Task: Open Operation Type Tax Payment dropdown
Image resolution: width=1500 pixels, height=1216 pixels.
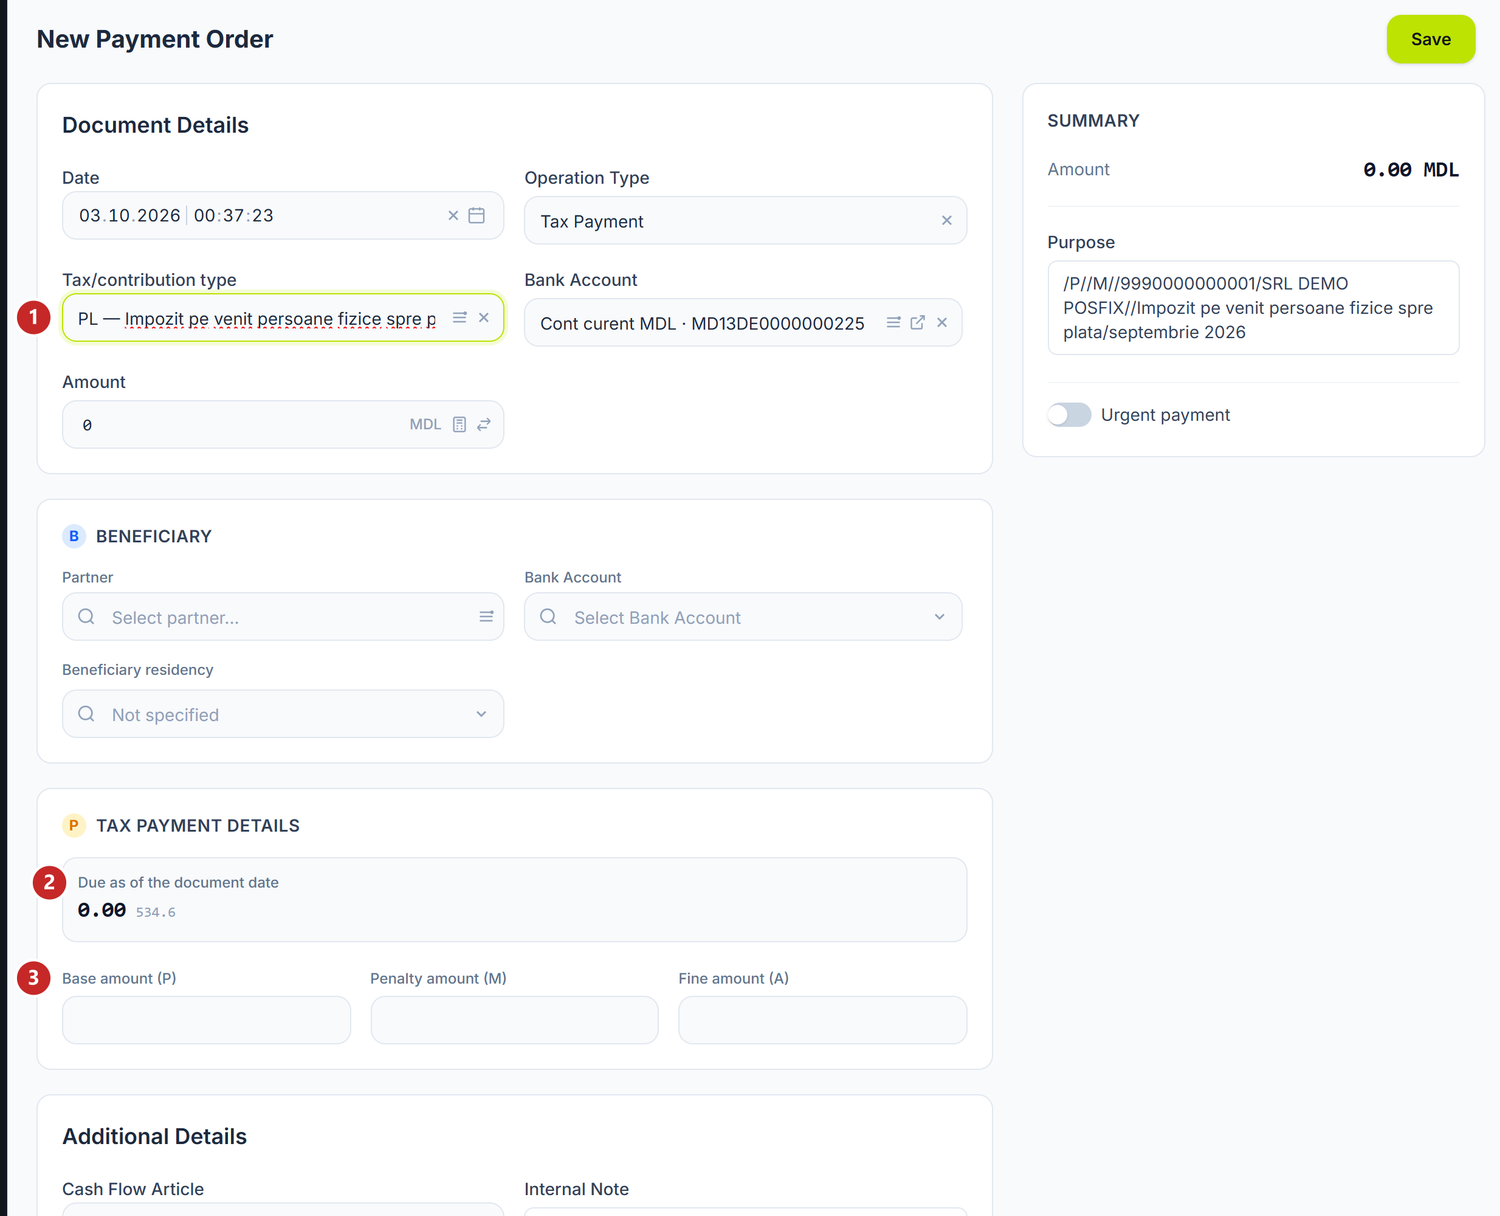Action: (x=745, y=221)
